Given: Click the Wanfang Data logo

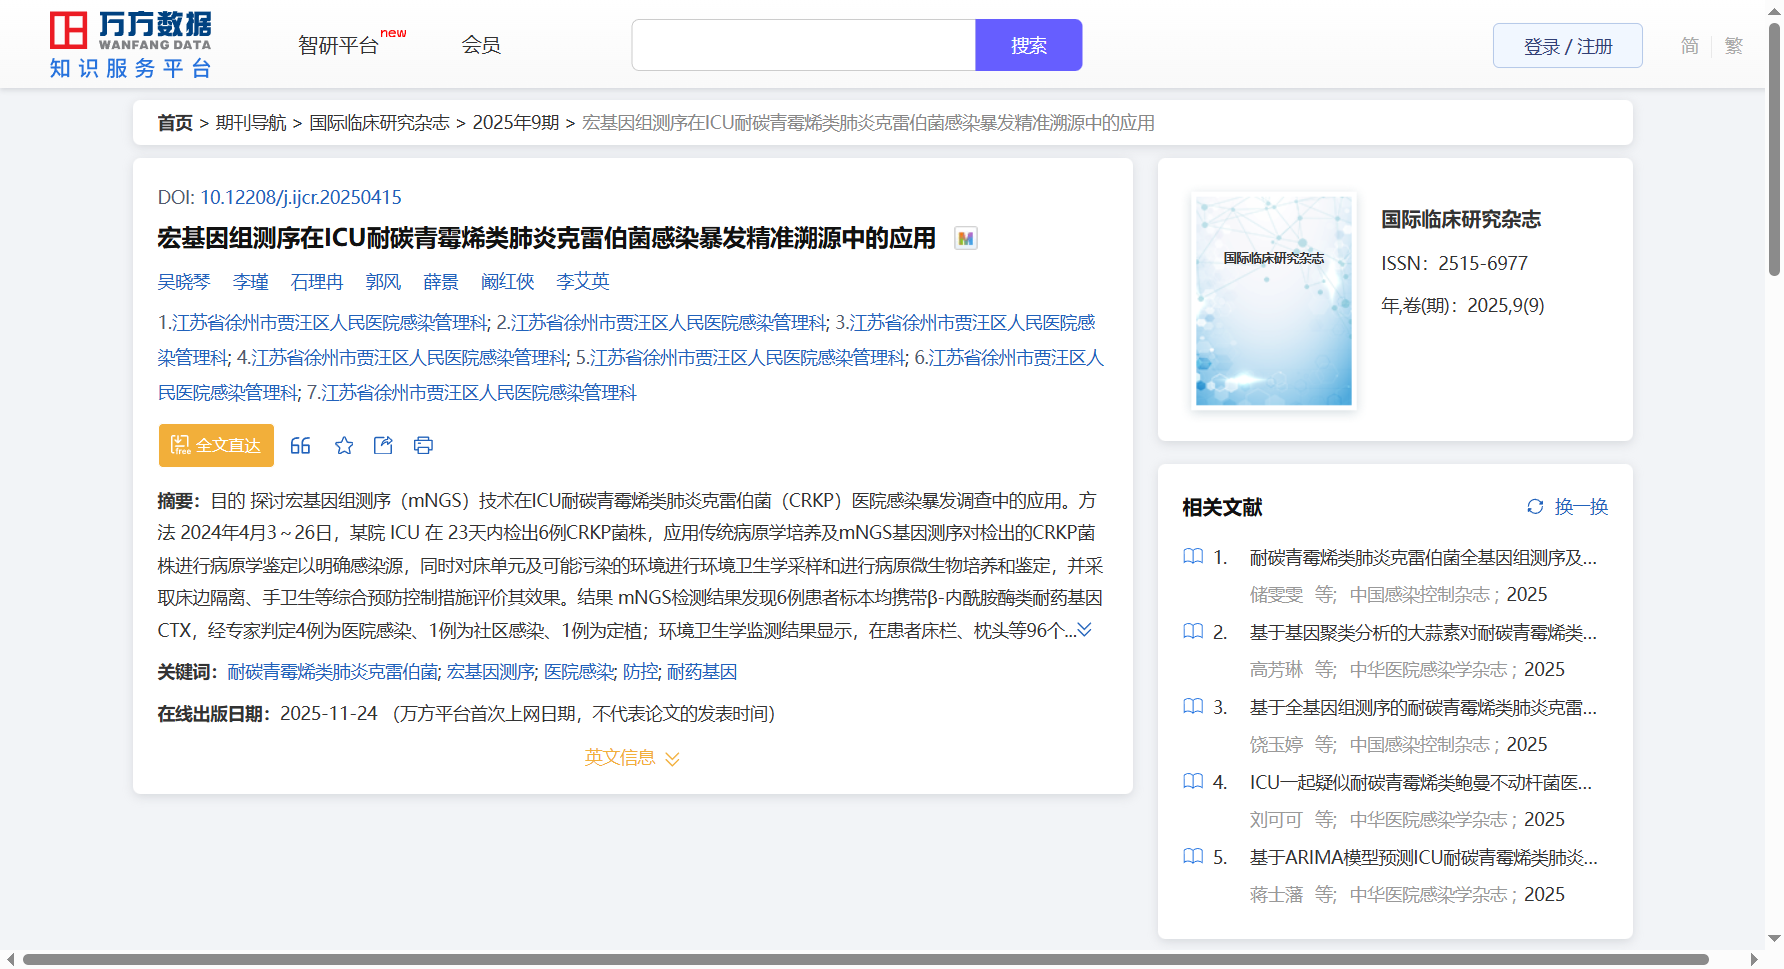Looking at the screenshot, I should [x=131, y=45].
